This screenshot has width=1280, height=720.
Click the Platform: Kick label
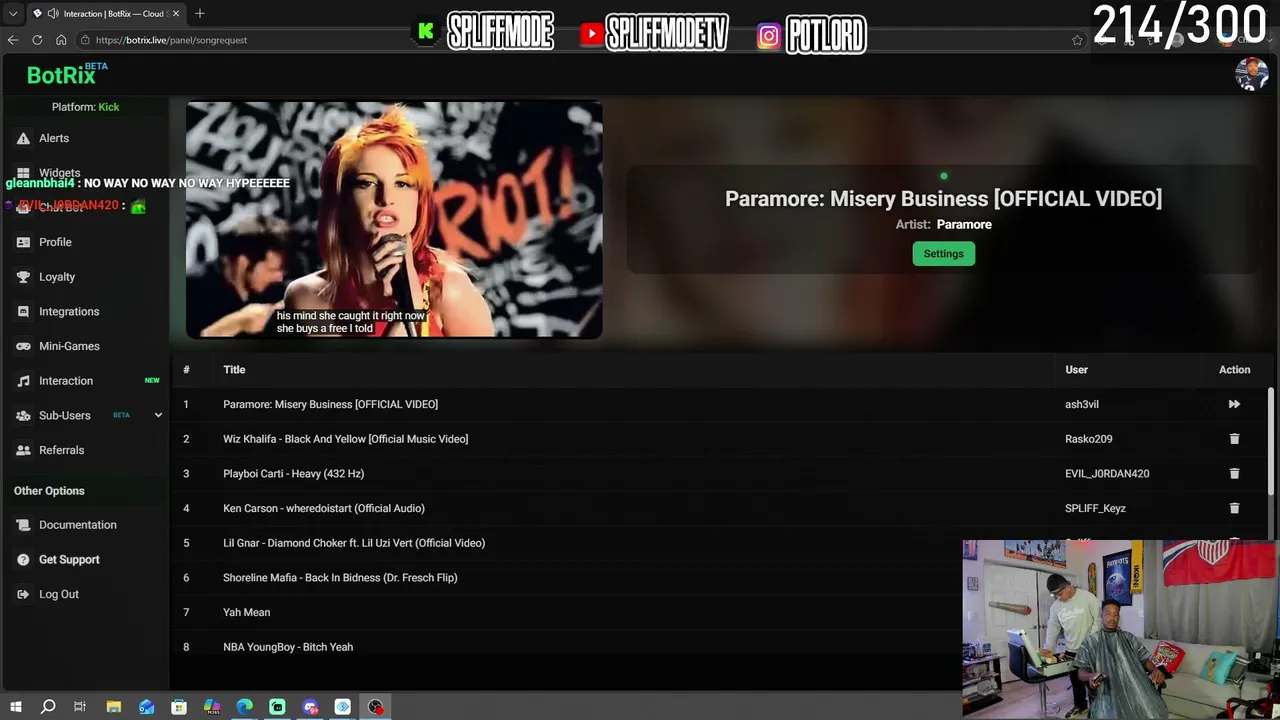click(85, 107)
